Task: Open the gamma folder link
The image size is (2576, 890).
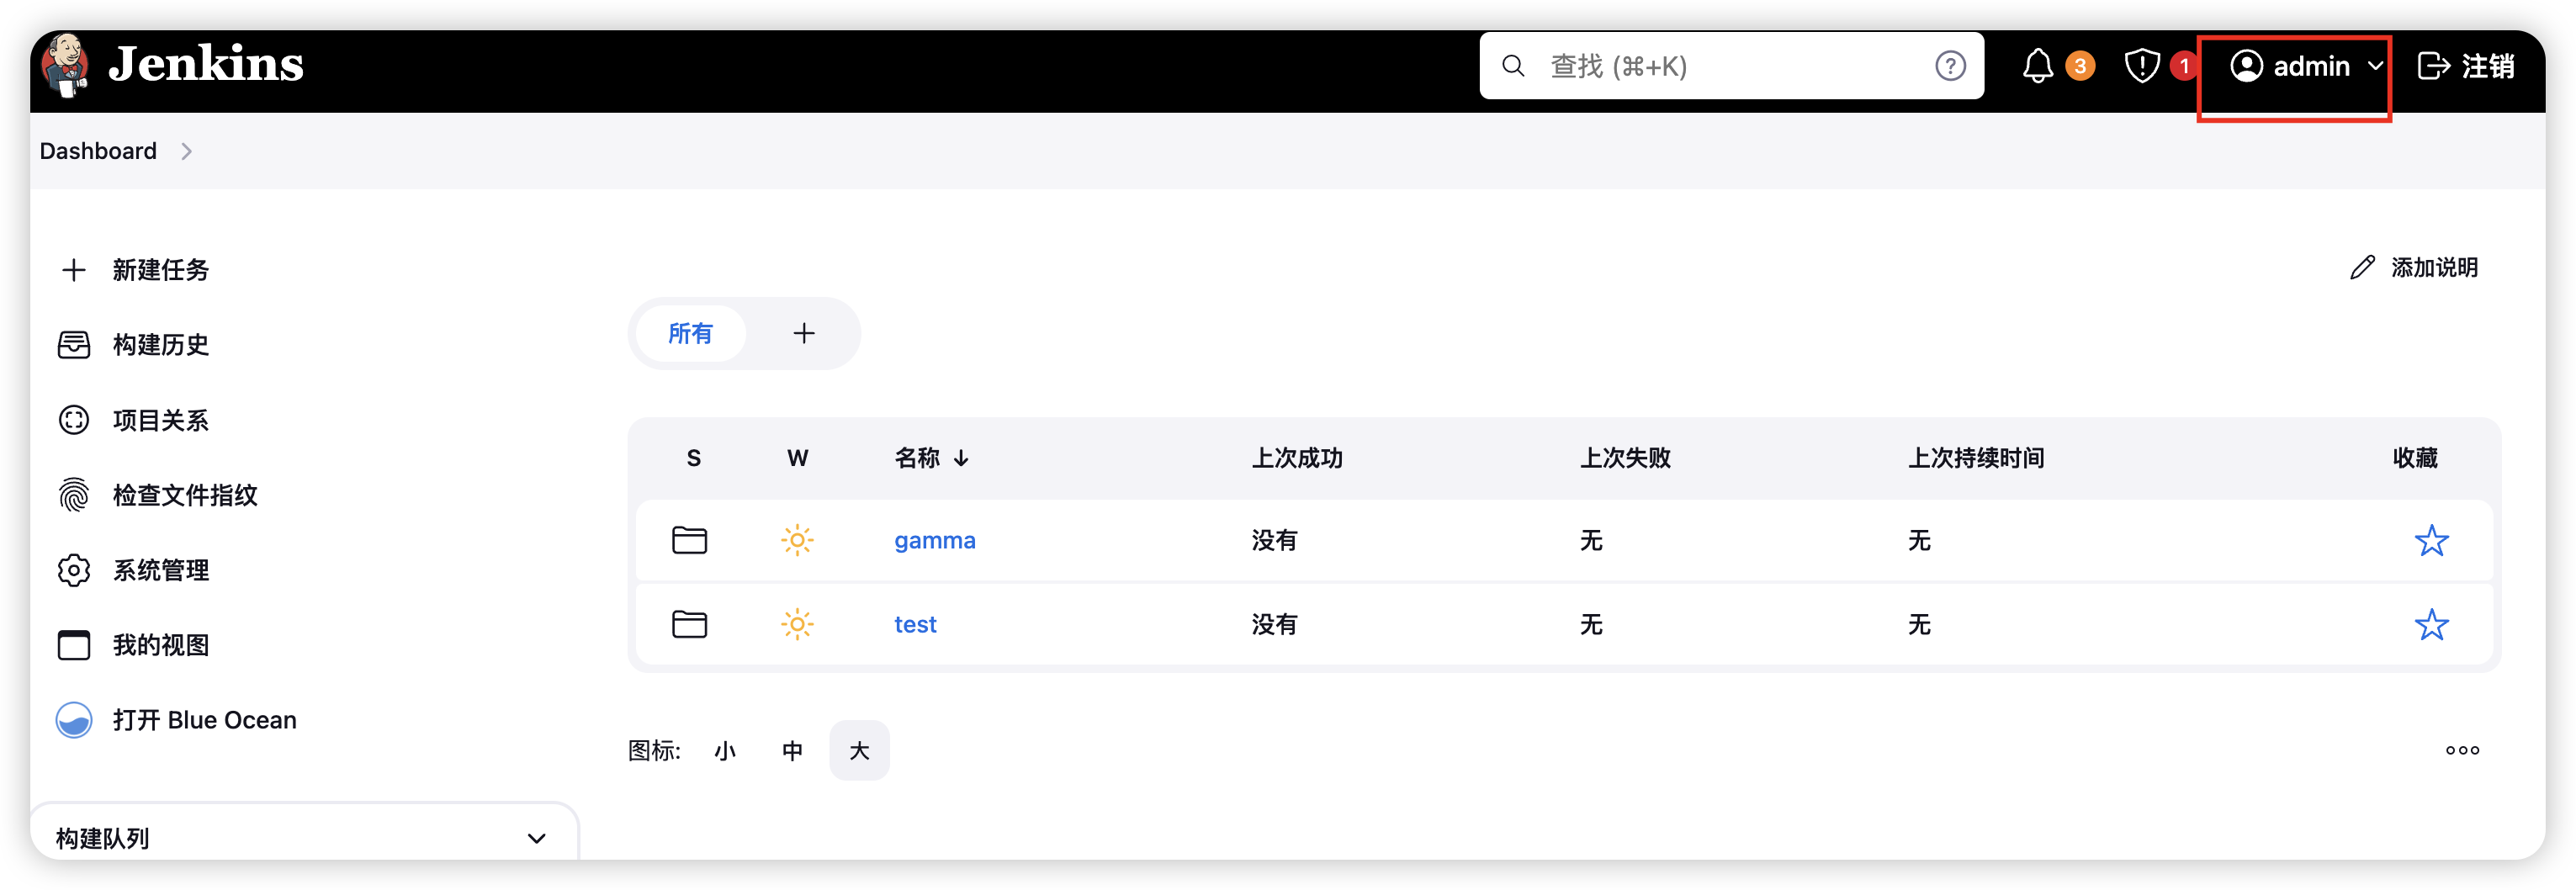Action: (934, 541)
